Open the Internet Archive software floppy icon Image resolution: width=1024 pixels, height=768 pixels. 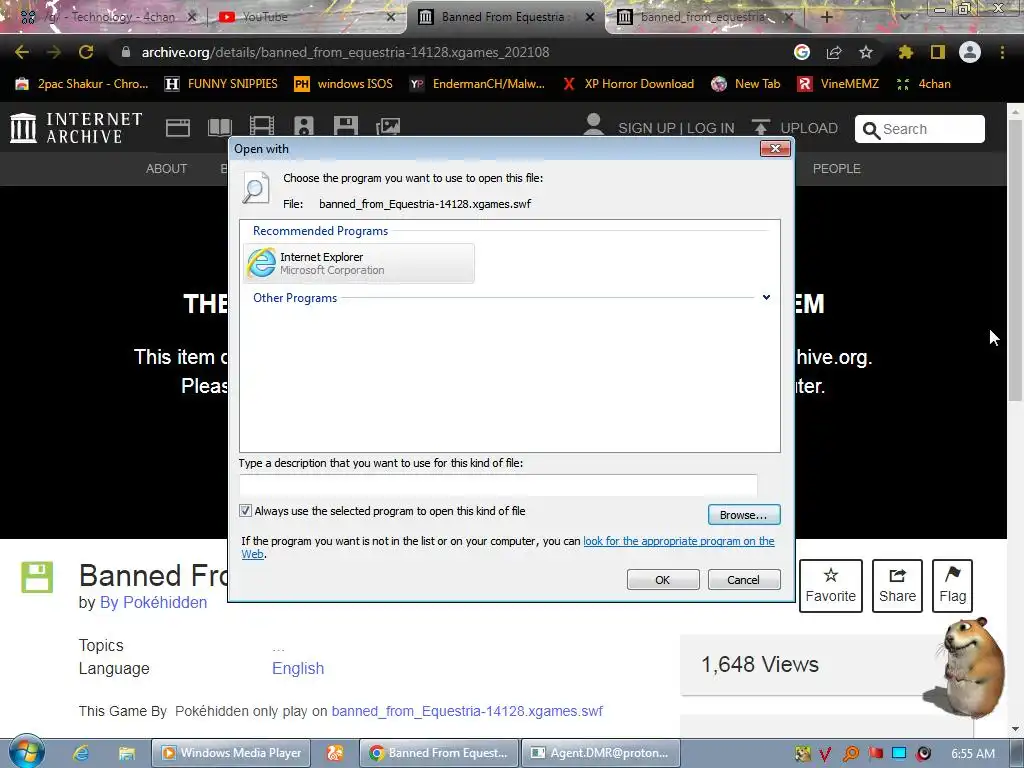[x=345, y=126]
